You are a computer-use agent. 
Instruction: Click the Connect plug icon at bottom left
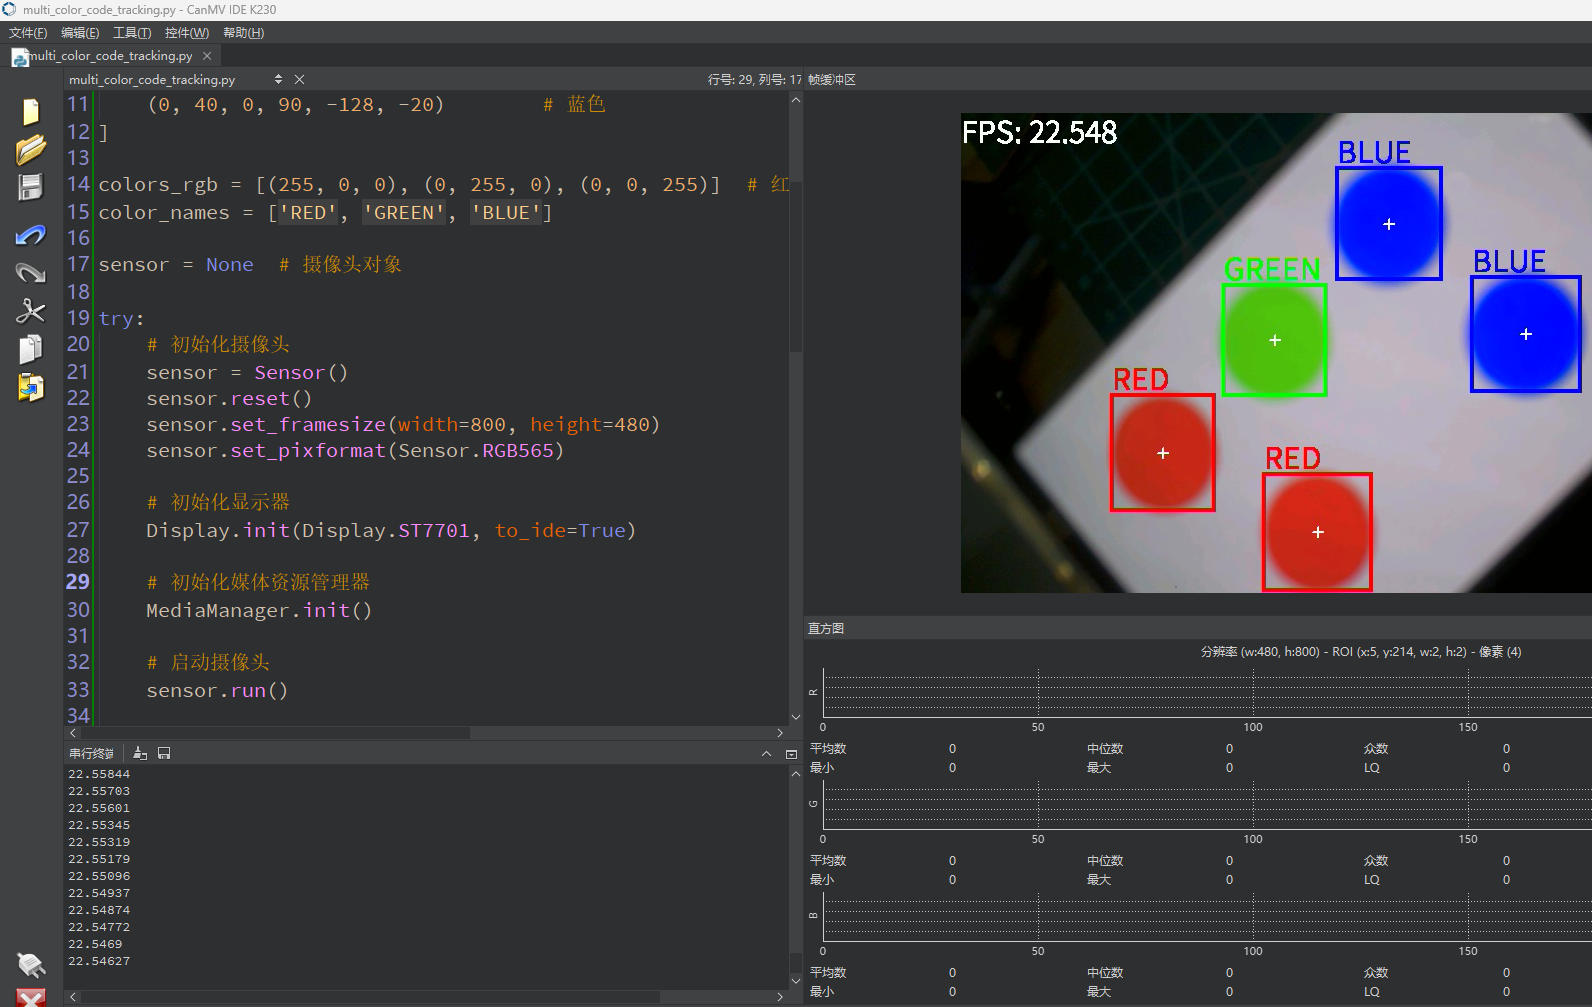point(31,965)
